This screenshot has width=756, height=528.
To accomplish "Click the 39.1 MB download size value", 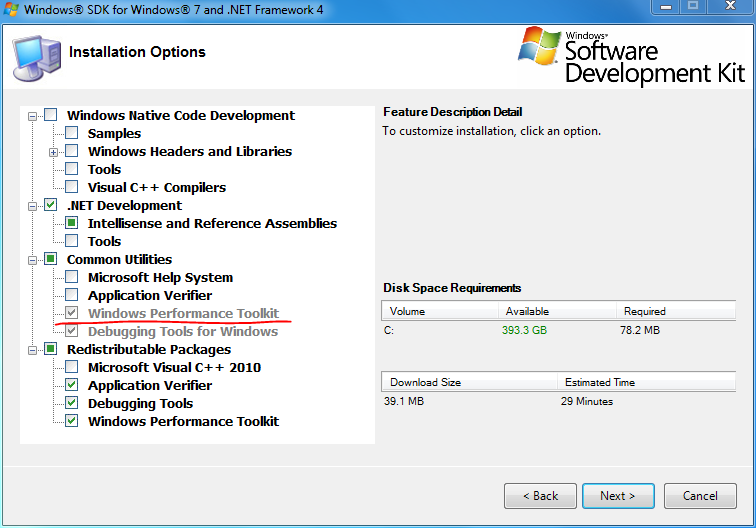I will coord(404,401).
